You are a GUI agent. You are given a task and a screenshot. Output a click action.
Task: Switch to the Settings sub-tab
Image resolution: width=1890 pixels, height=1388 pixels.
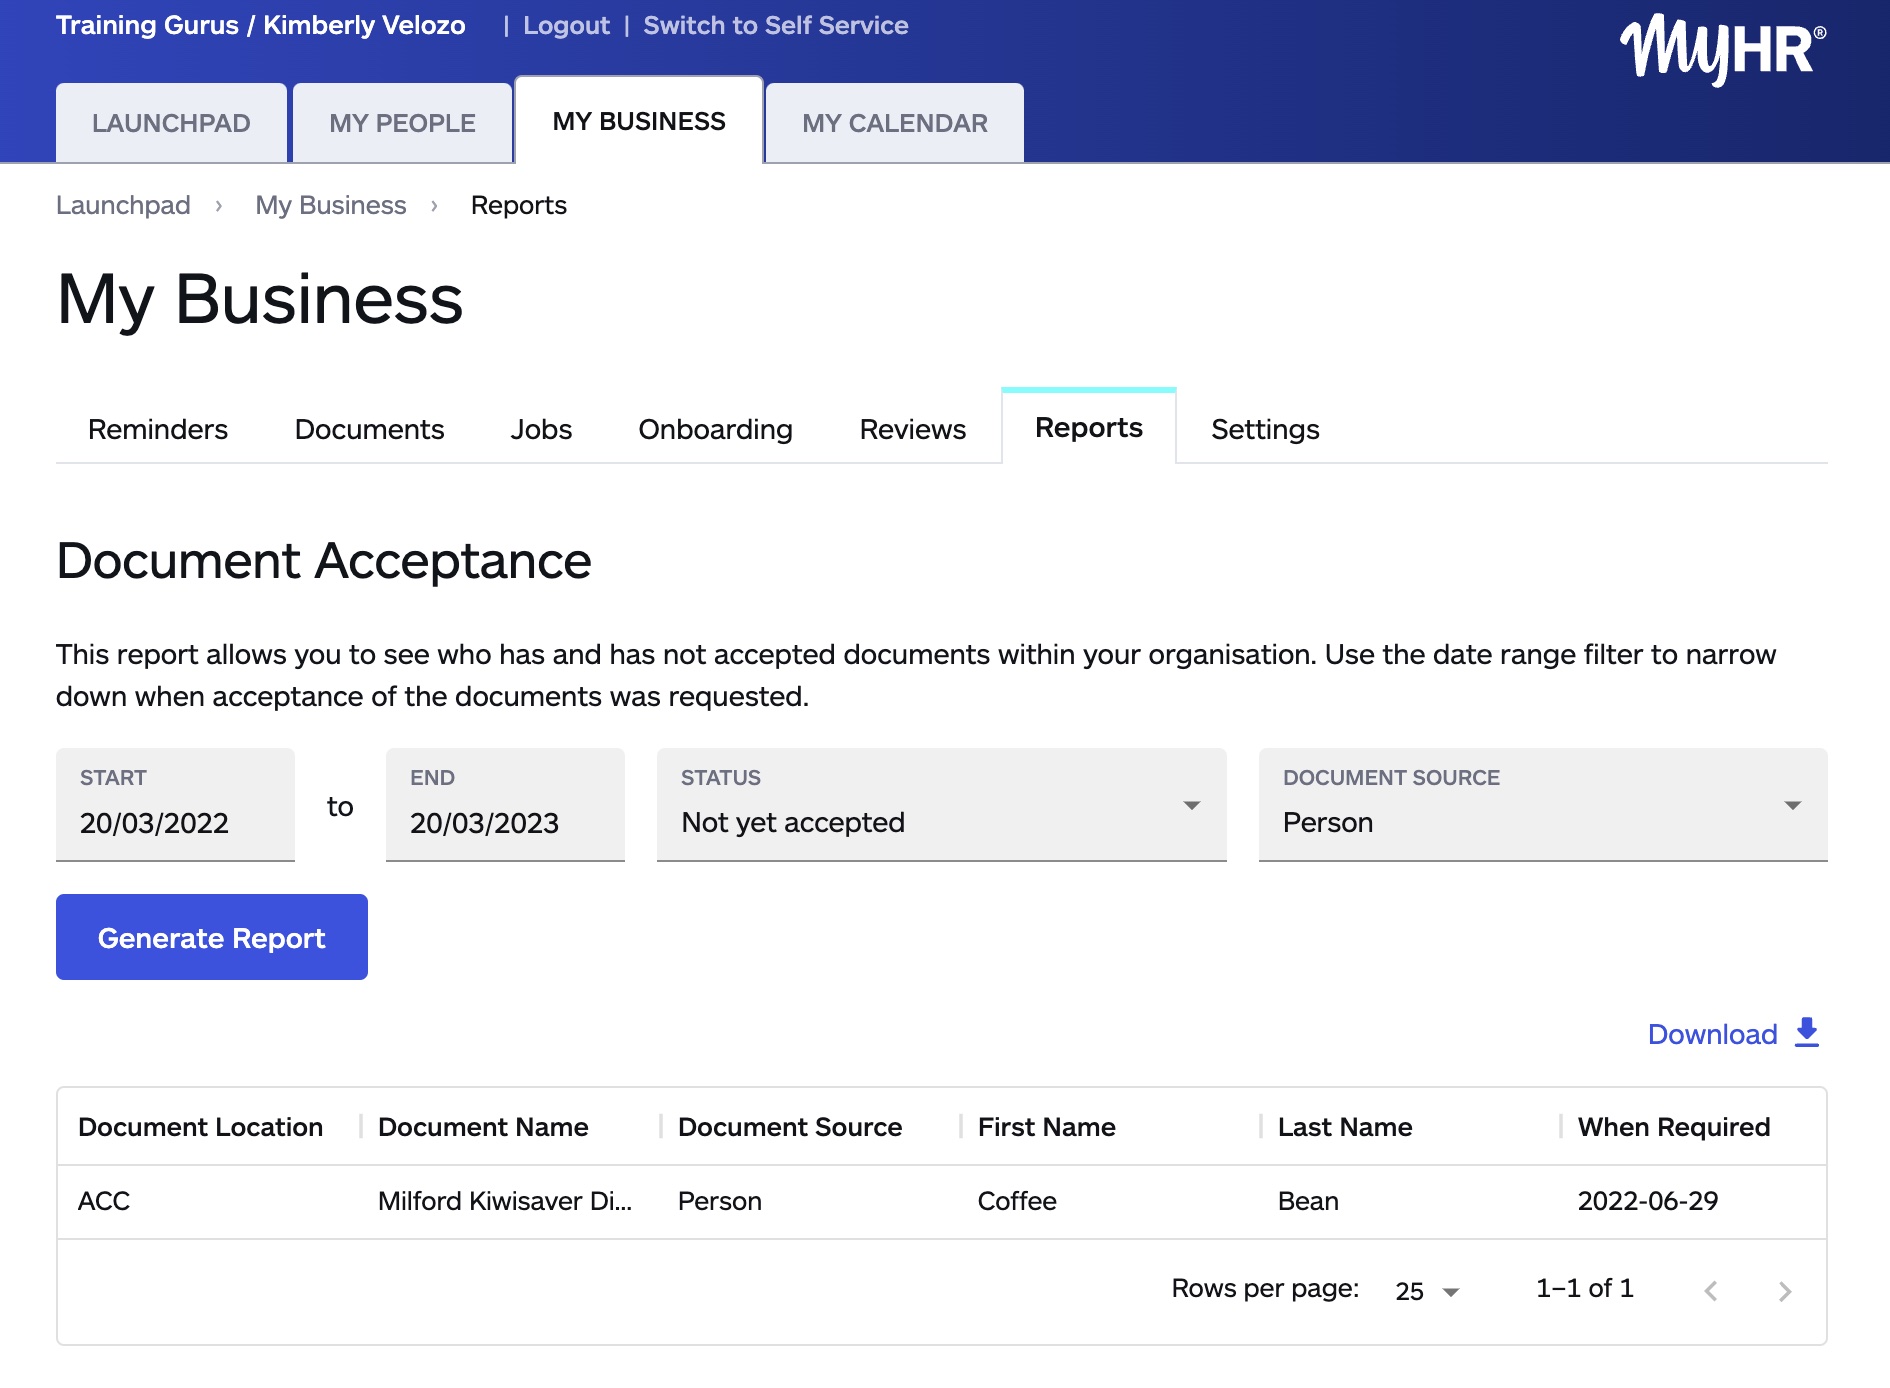click(1265, 429)
